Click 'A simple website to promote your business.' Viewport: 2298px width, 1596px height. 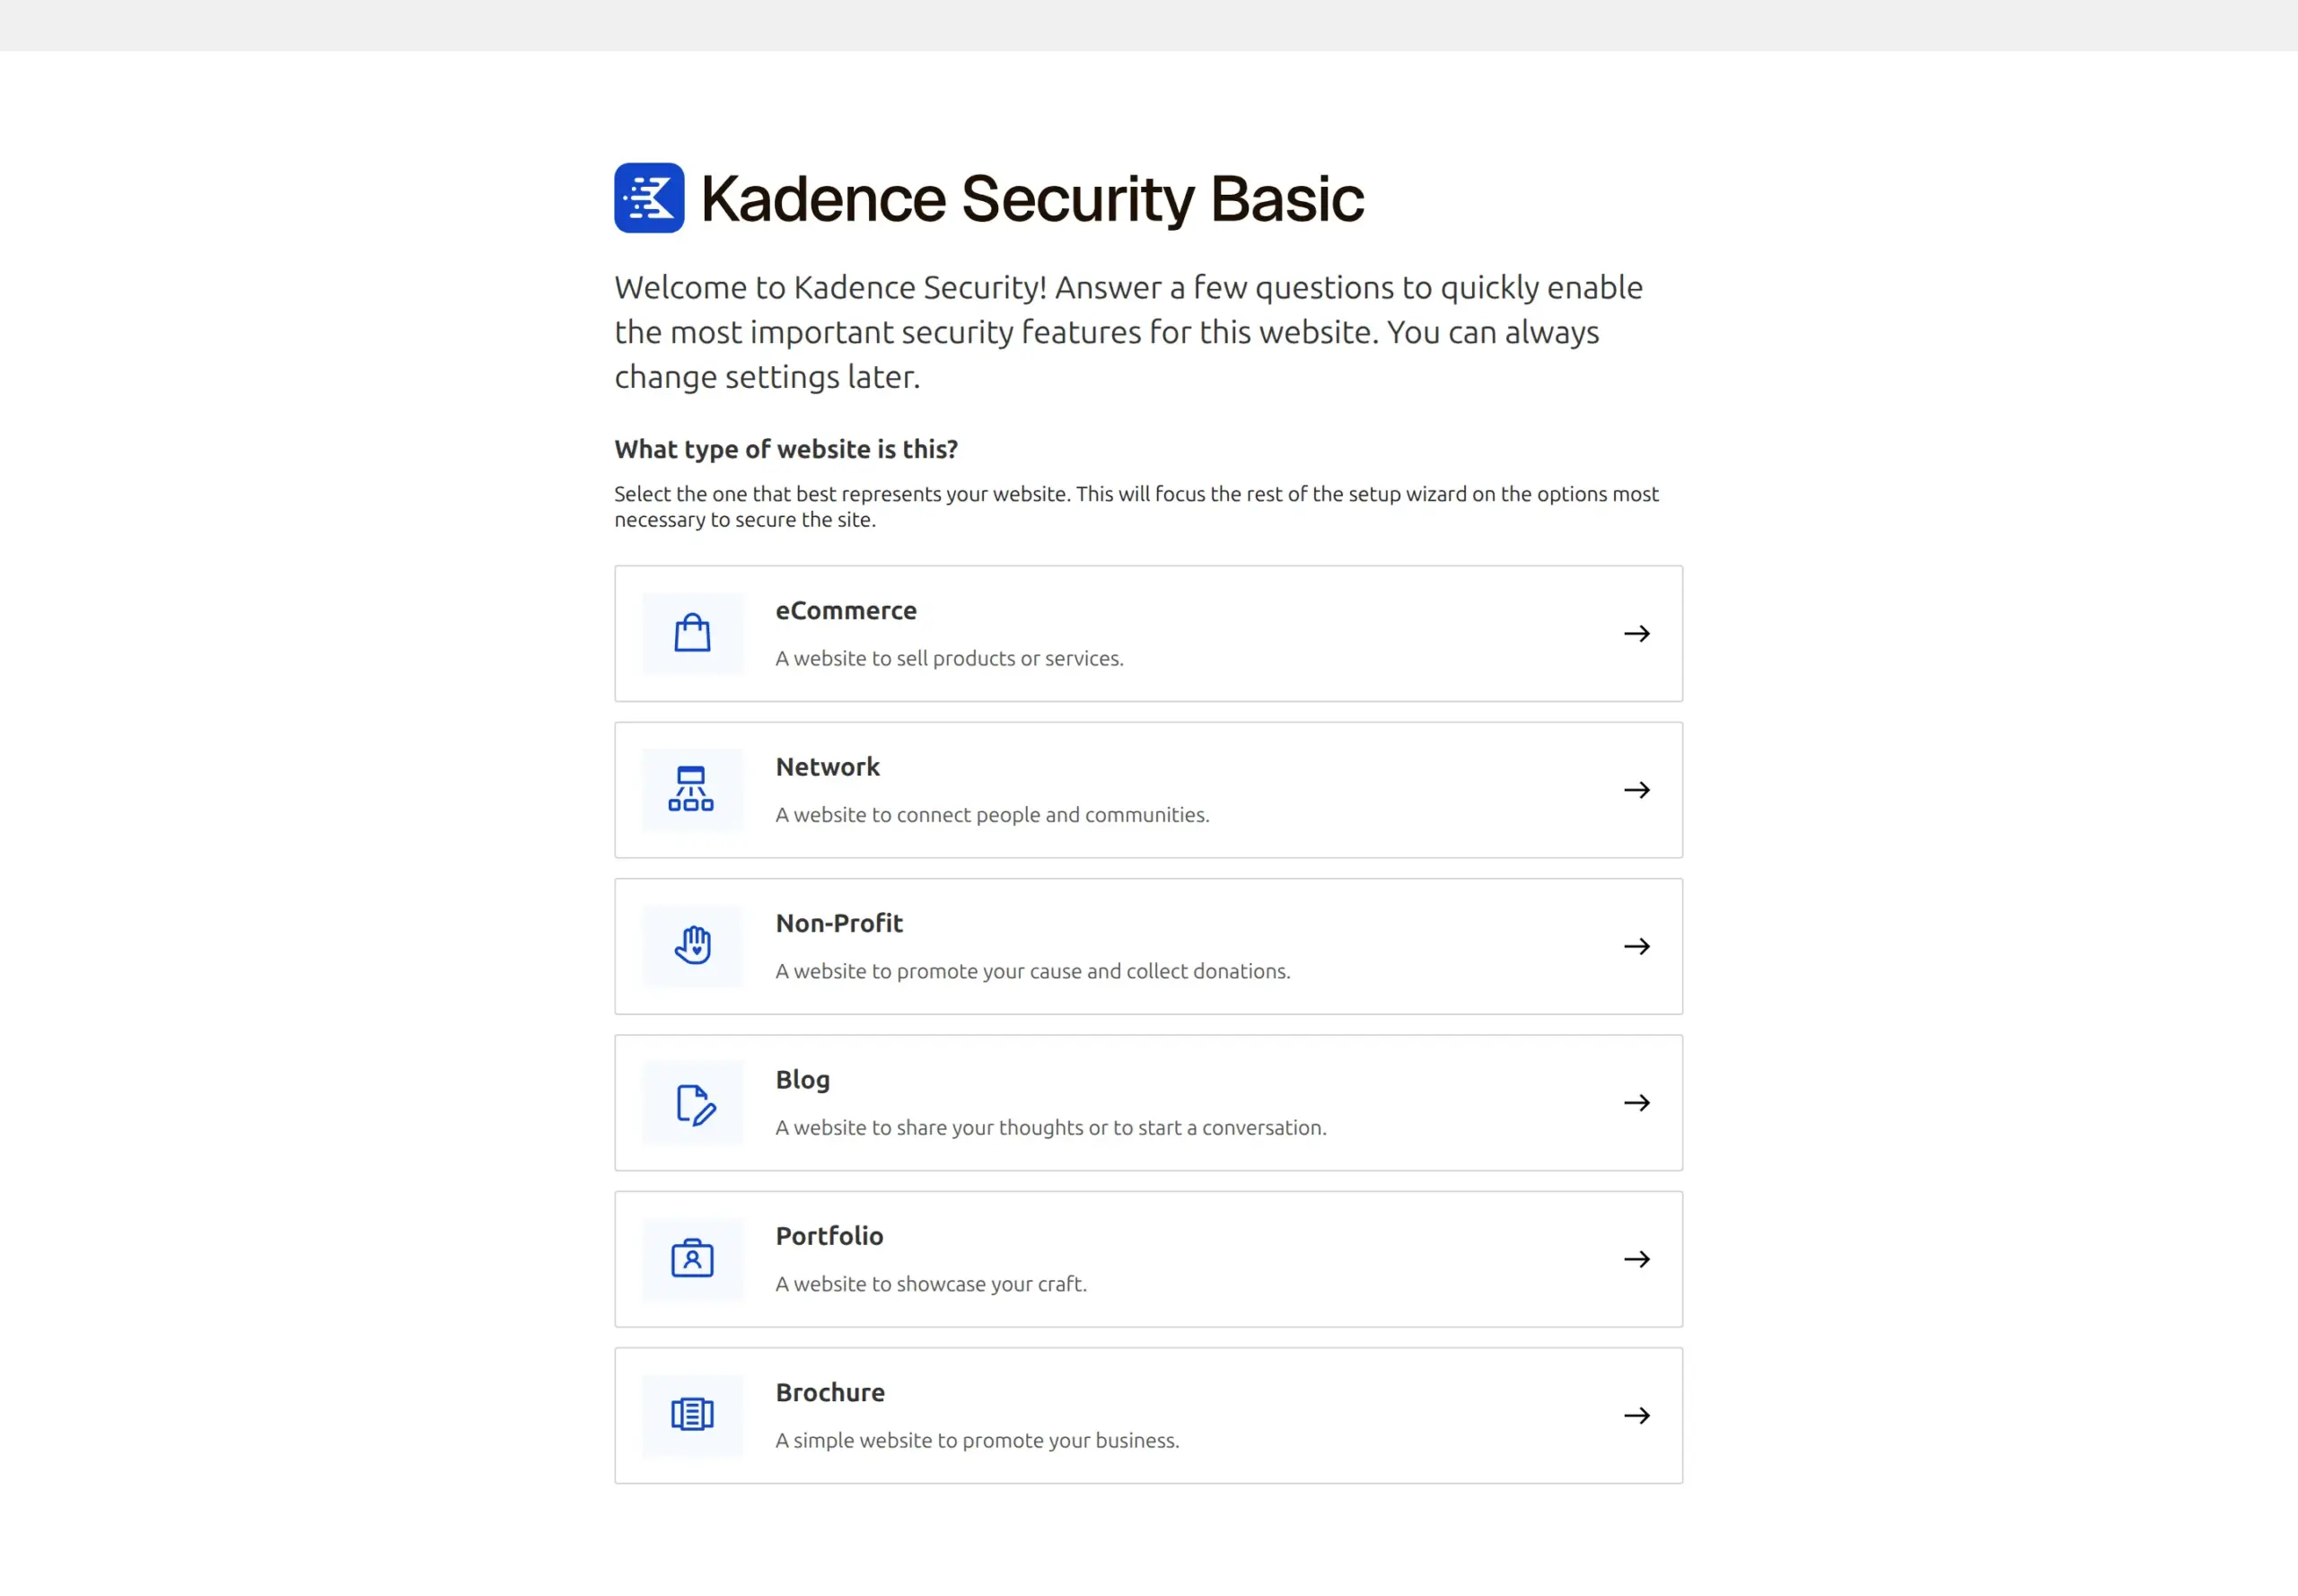[977, 1440]
